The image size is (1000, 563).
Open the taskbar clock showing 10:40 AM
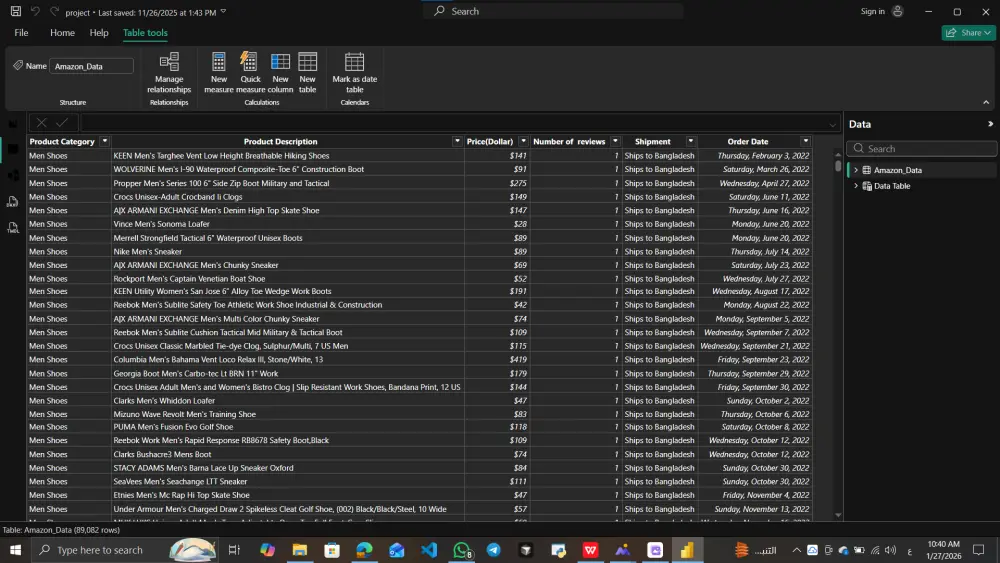tap(943, 550)
